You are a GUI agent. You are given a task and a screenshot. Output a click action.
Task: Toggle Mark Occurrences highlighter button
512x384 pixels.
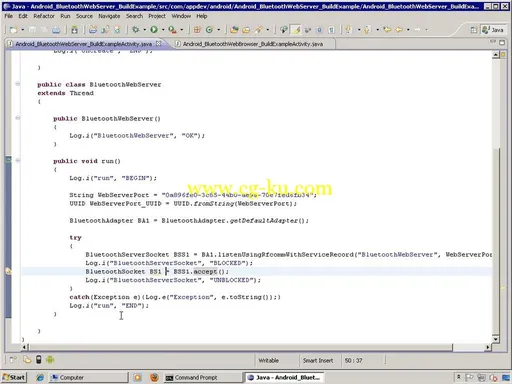pyautogui.click(x=296, y=30)
